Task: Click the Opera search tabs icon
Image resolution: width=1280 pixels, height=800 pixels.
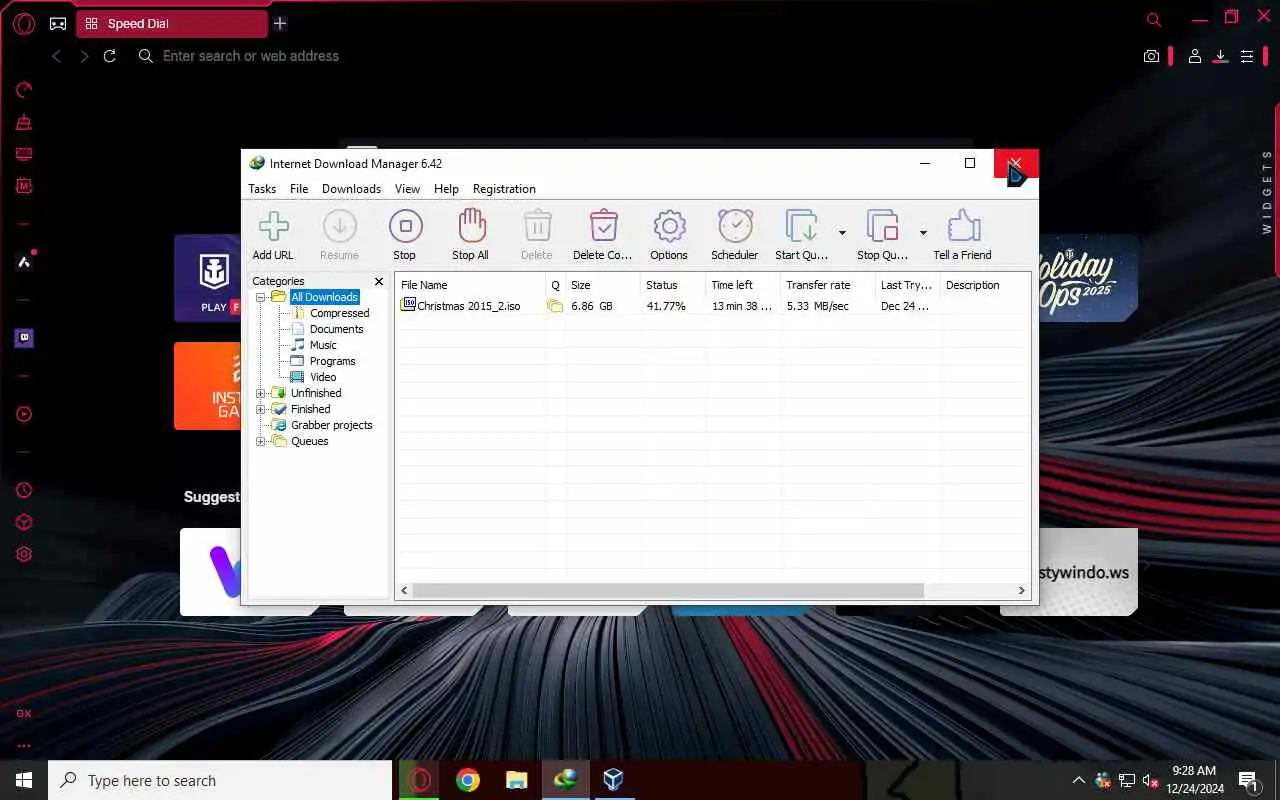Action: click(x=1154, y=19)
